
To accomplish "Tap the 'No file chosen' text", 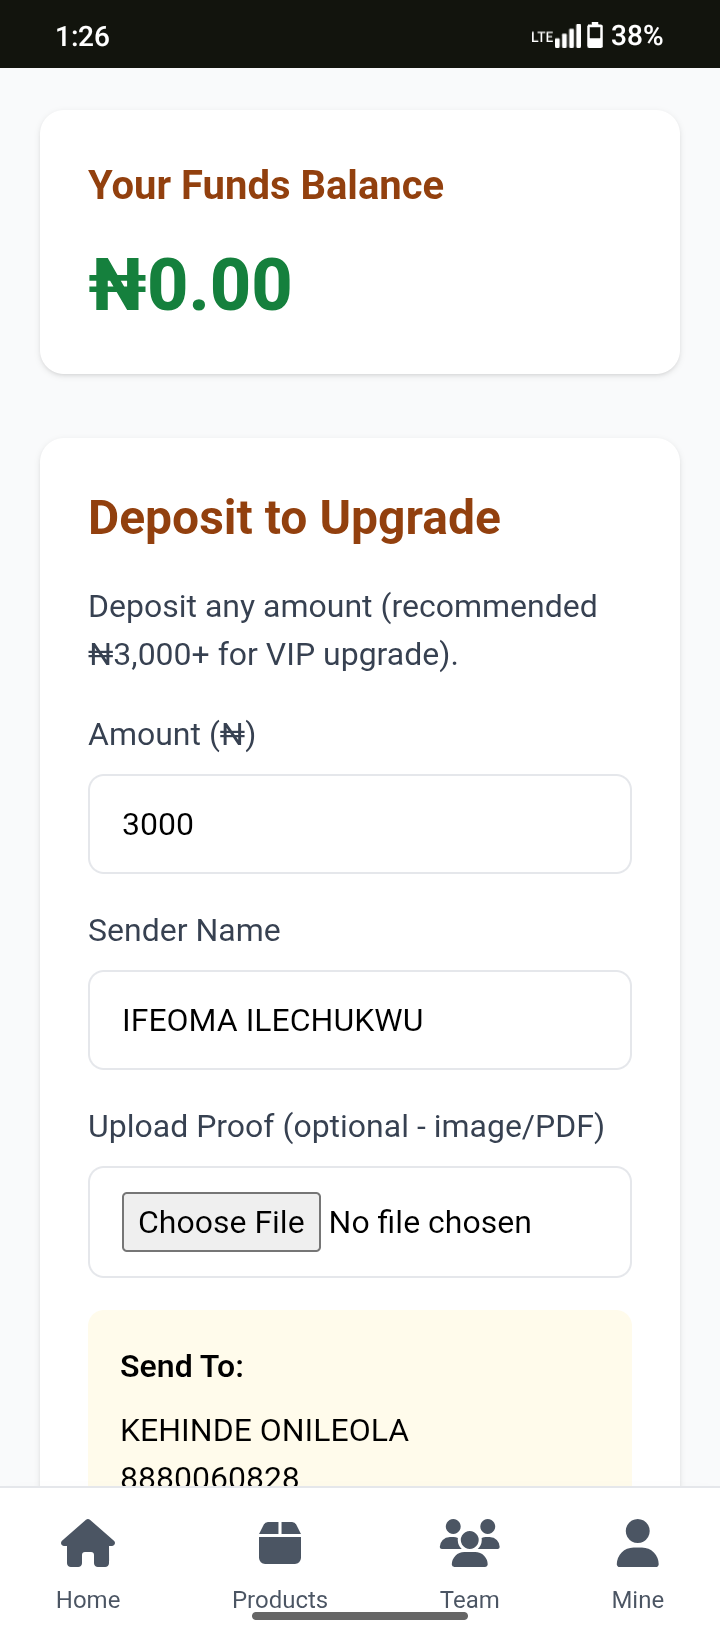I will 430,1222.
